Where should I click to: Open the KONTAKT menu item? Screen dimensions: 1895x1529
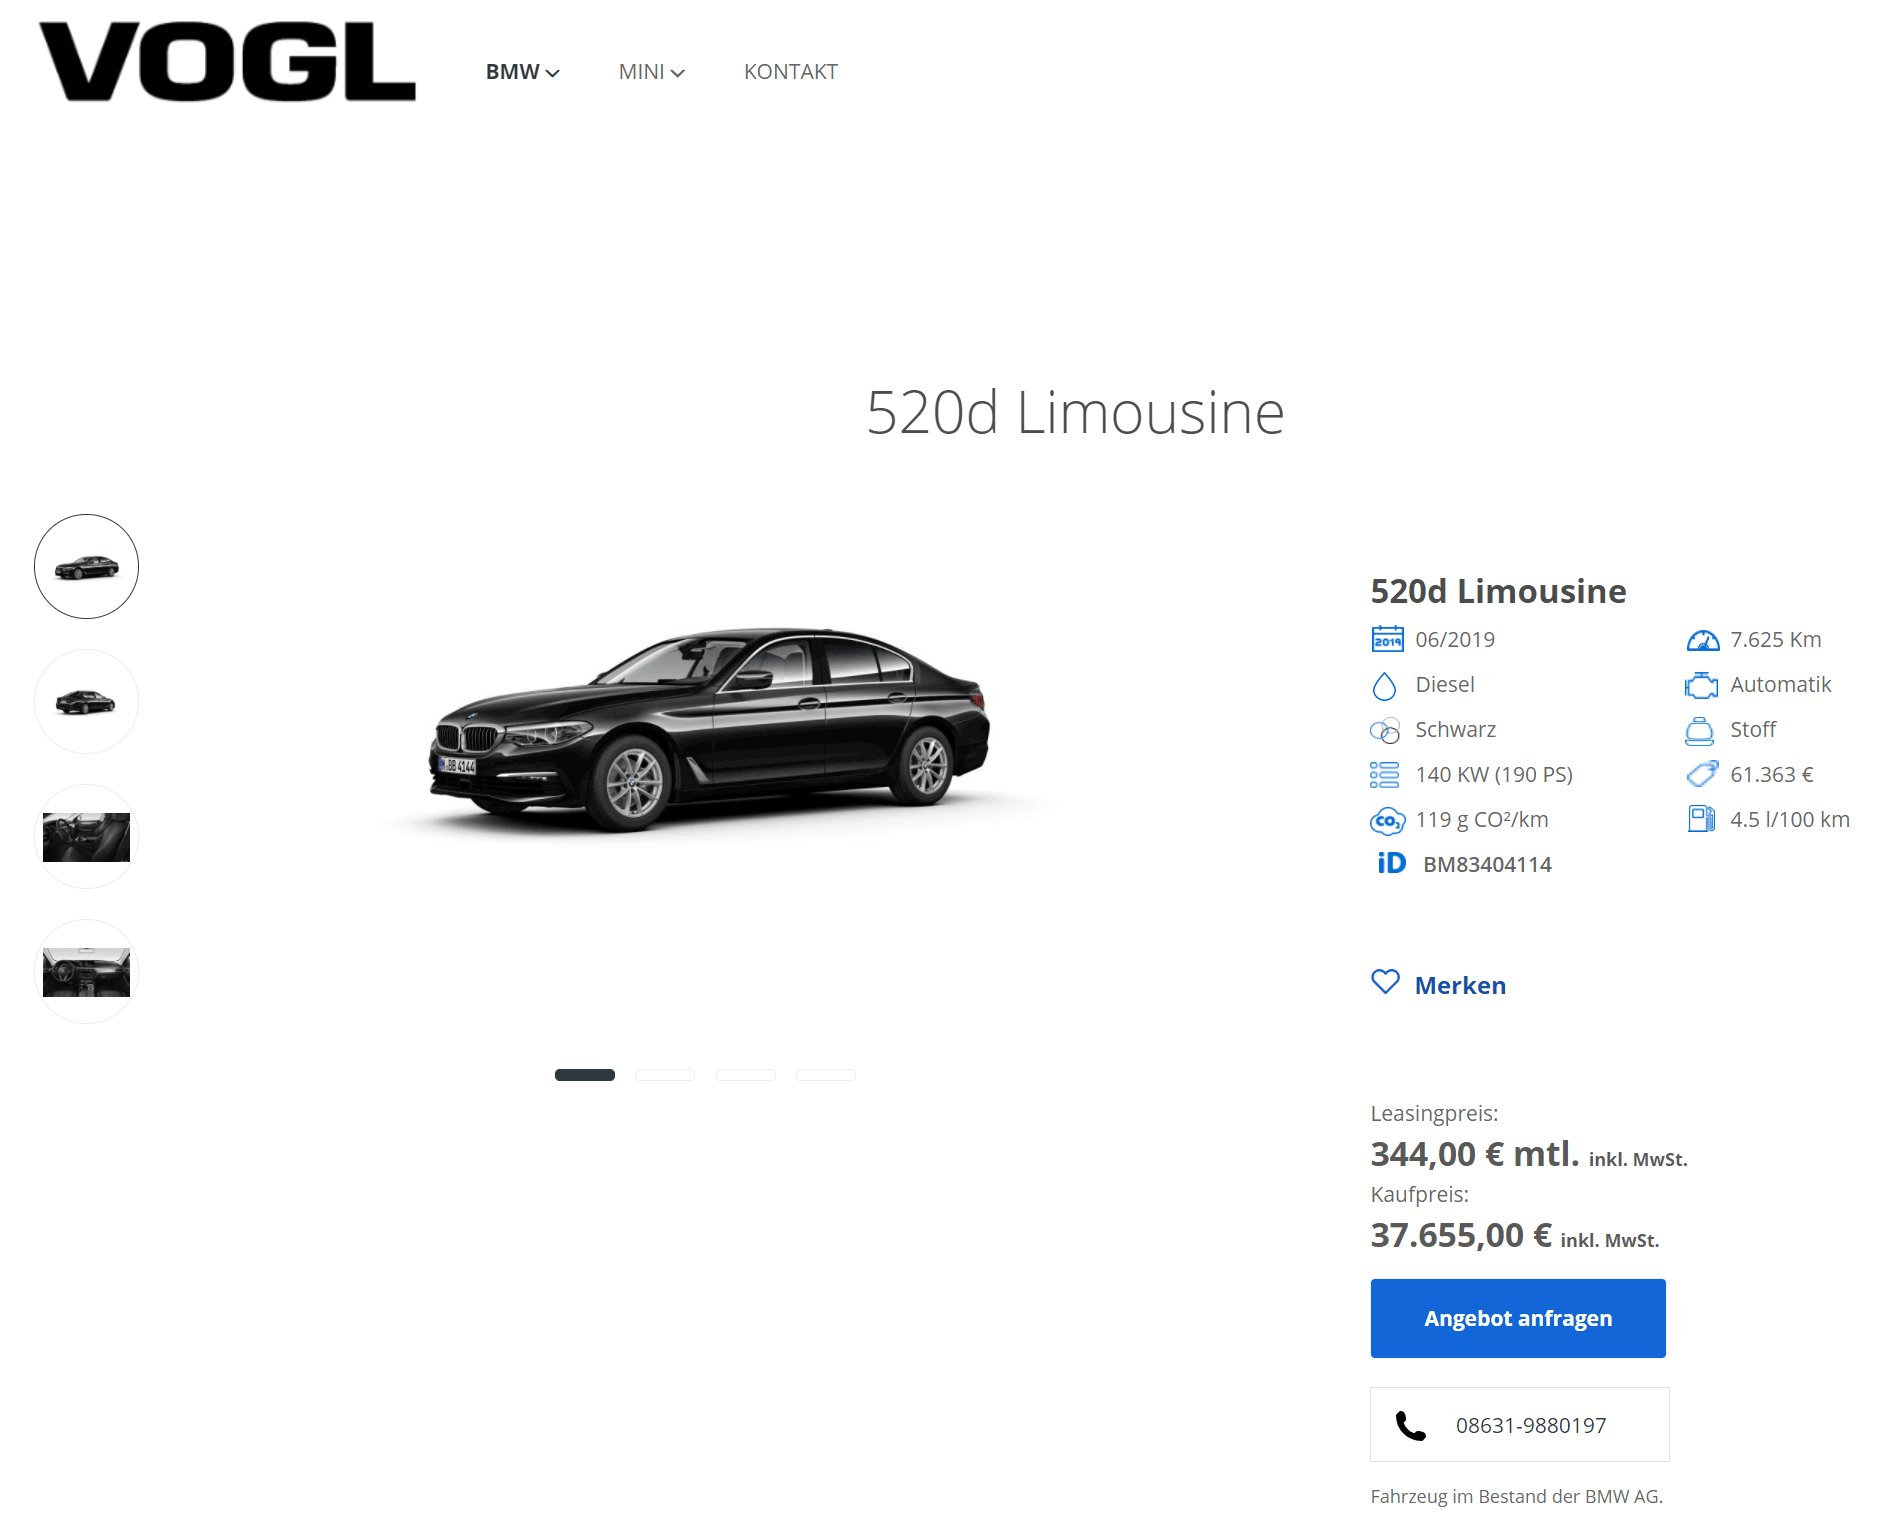click(791, 72)
